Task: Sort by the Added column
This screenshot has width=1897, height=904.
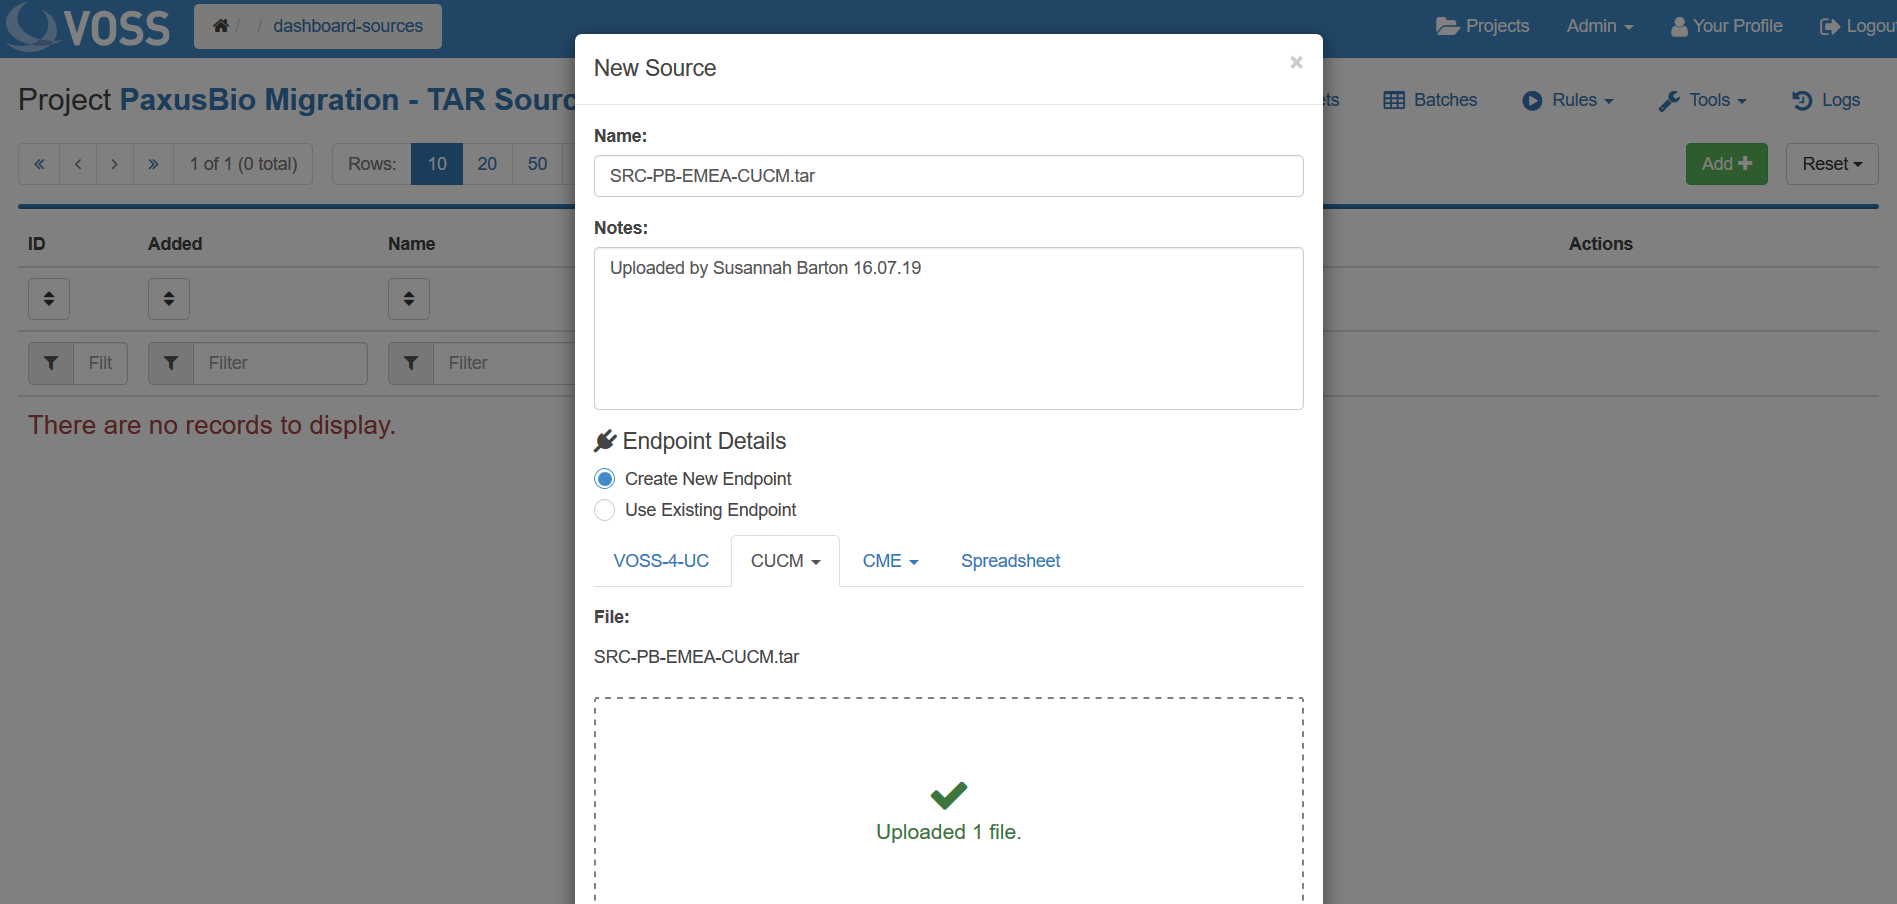Action: point(169,299)
